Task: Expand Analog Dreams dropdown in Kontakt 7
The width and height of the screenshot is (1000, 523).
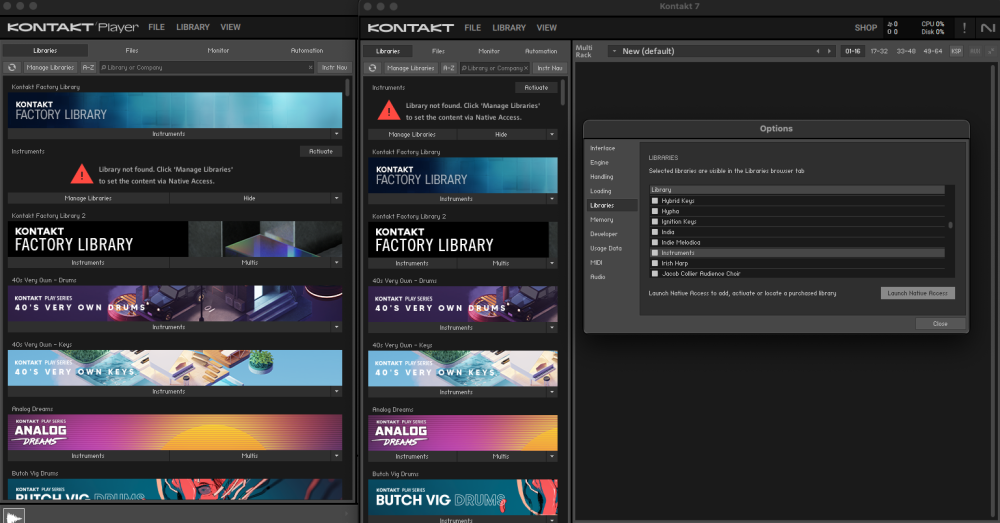Action: pos(552,456)
